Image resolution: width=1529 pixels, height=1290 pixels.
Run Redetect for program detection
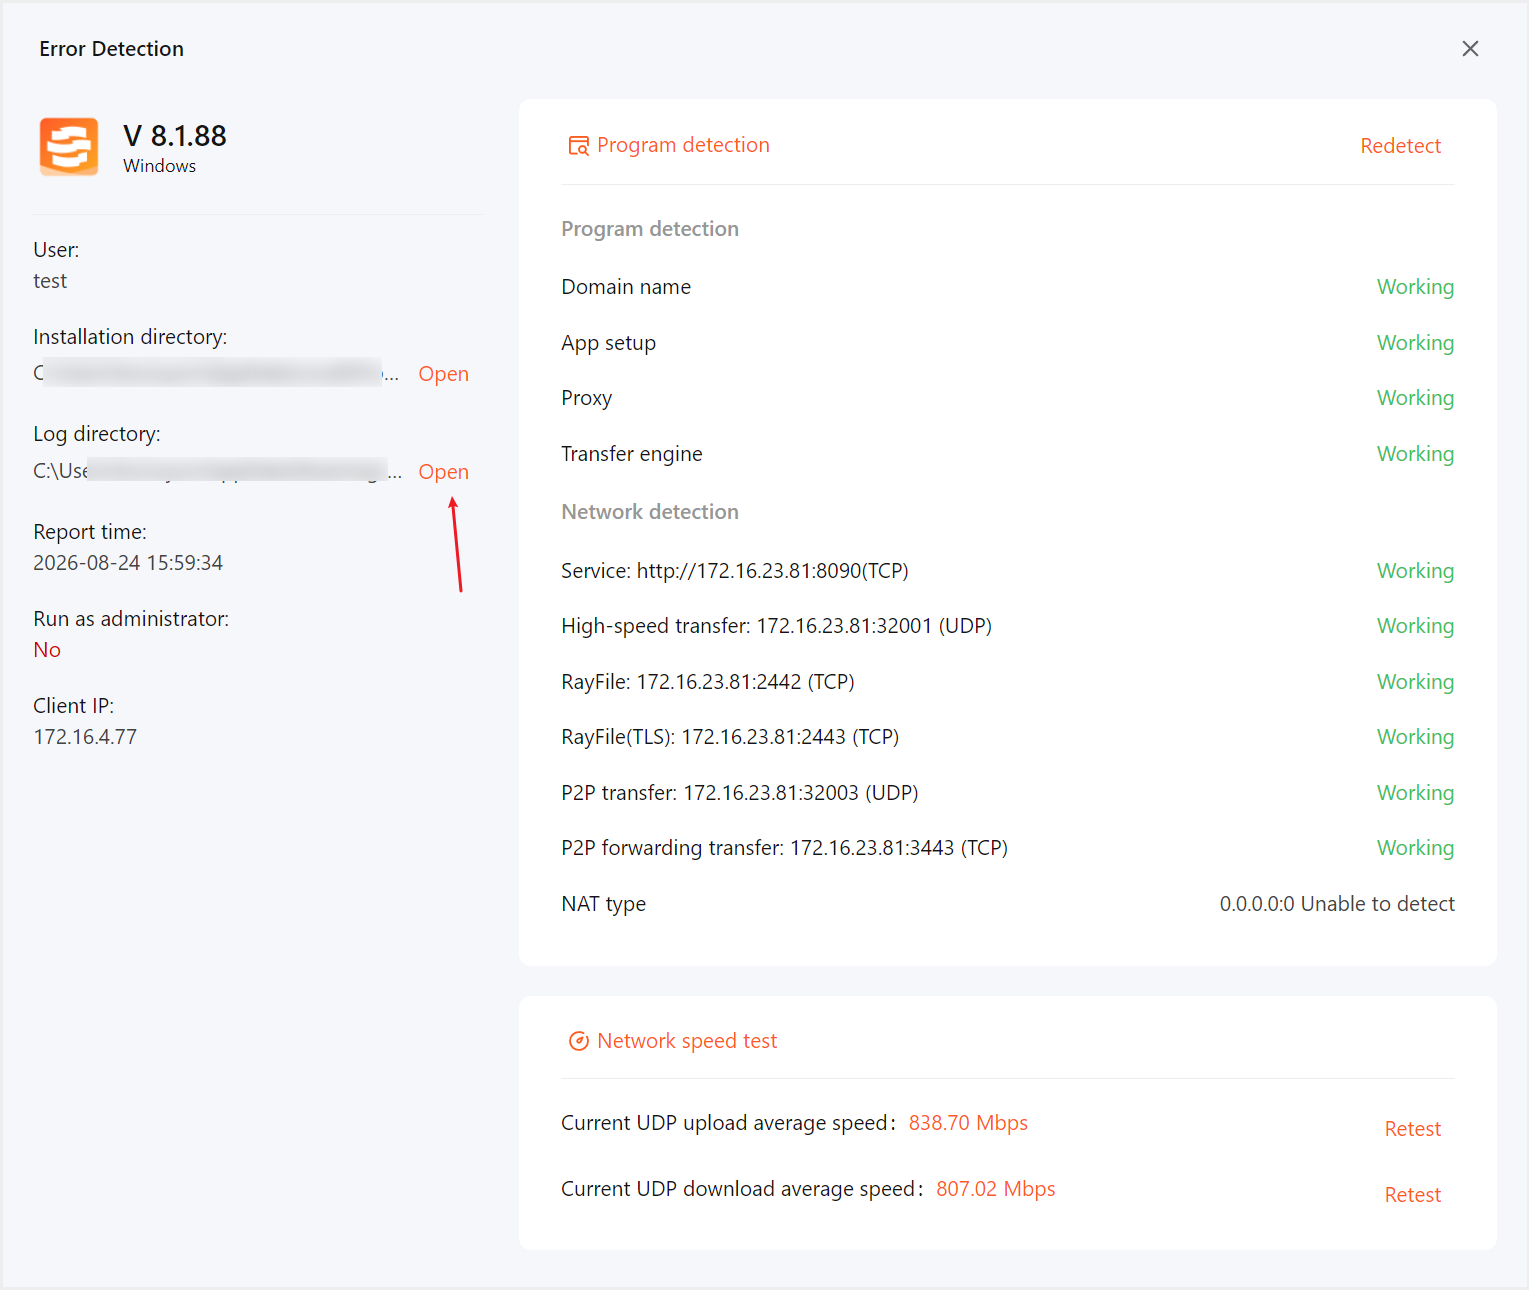1400,146
